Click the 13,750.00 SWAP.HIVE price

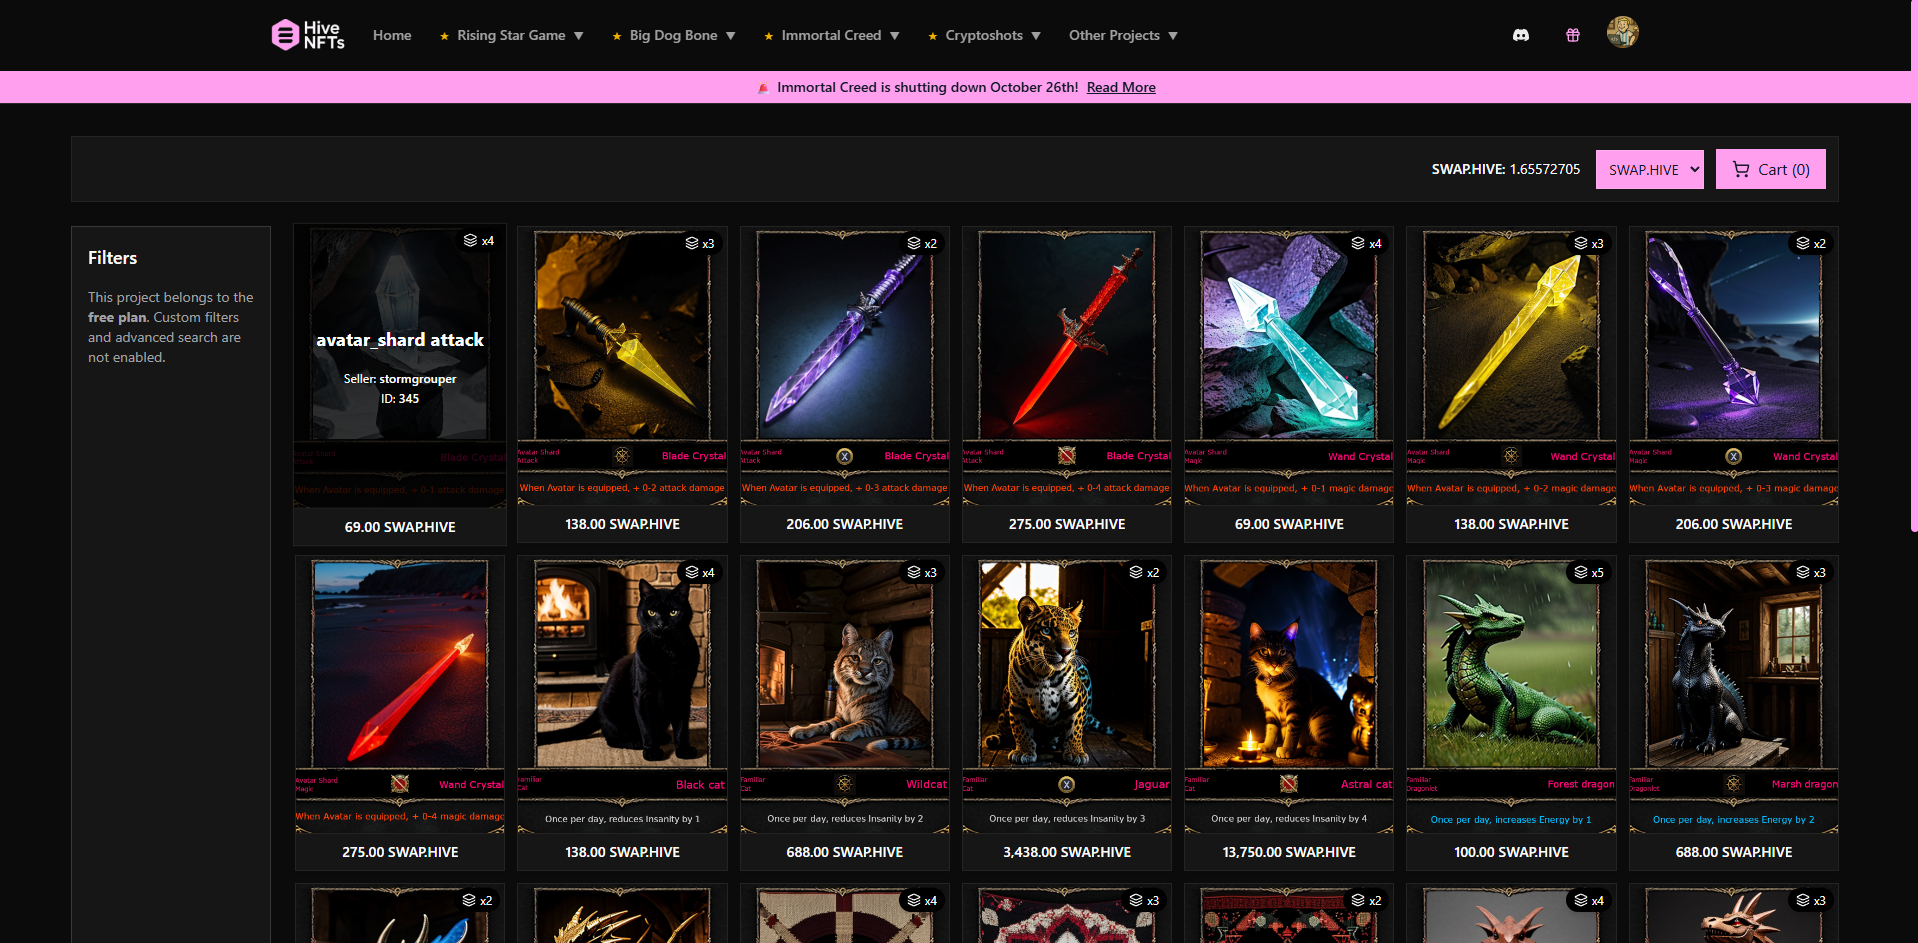tap(1288, 852)
